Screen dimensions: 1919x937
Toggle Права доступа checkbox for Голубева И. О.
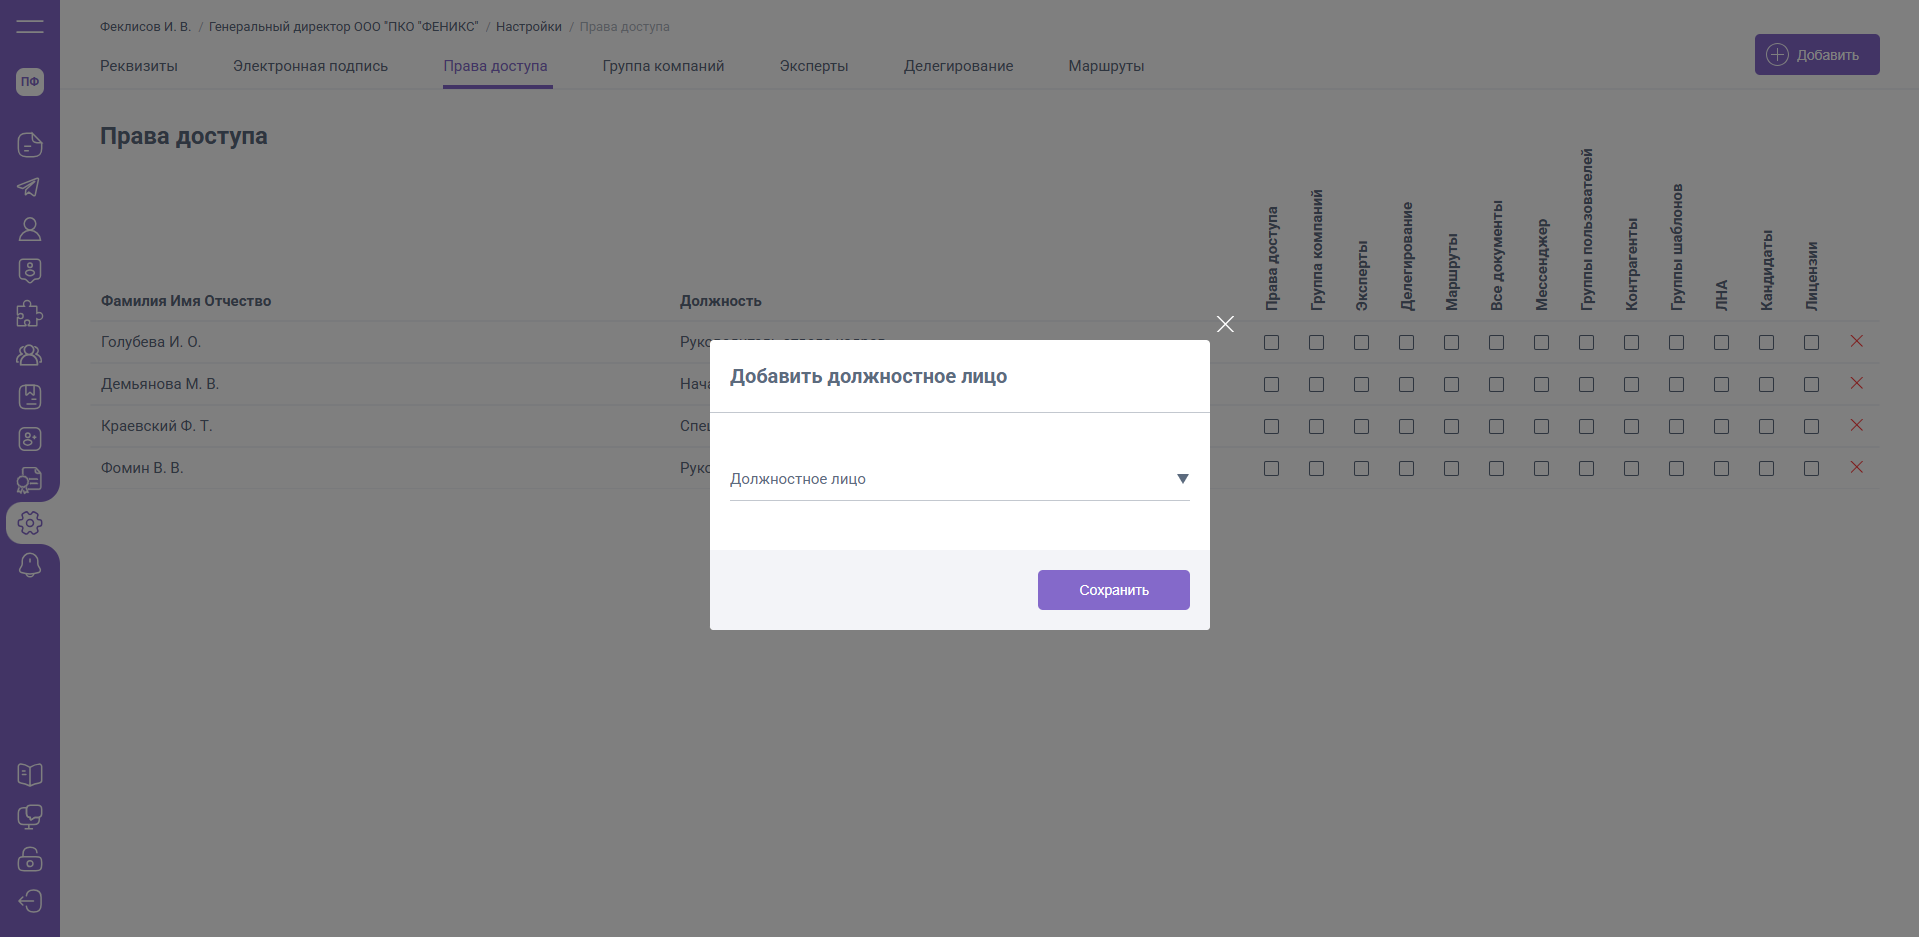pyautogui.click(x=1271, y=343)
